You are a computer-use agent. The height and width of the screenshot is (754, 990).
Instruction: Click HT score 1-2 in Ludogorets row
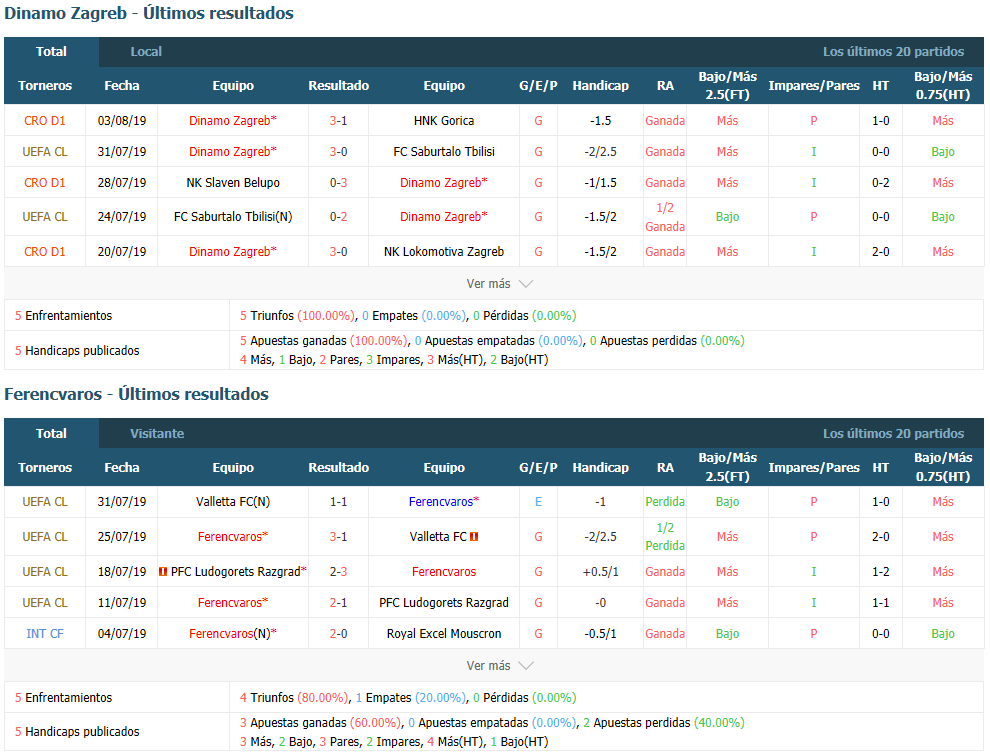click(881, 571)
